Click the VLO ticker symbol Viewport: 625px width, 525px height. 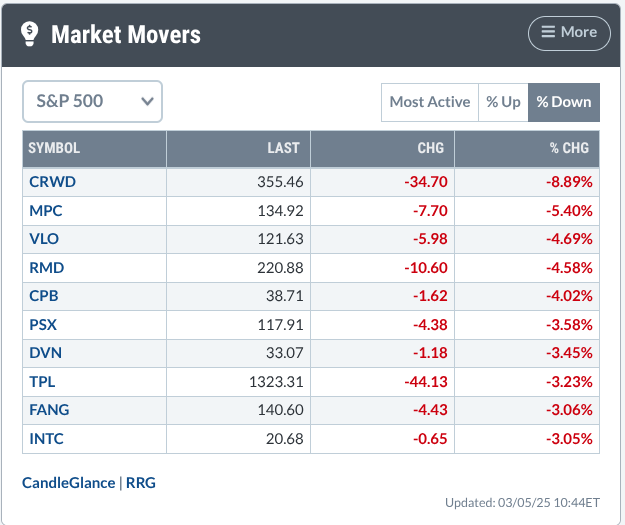[44, 239]
